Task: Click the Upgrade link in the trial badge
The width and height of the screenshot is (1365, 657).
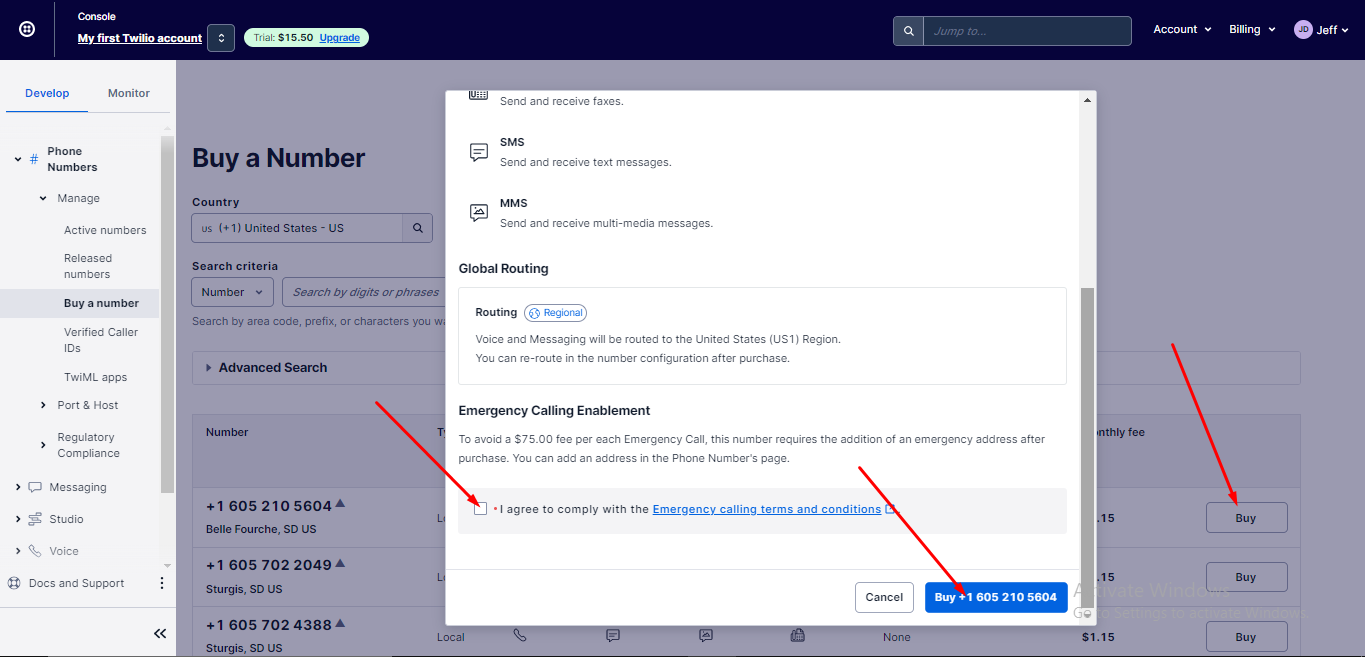Action: coord(340,37)
